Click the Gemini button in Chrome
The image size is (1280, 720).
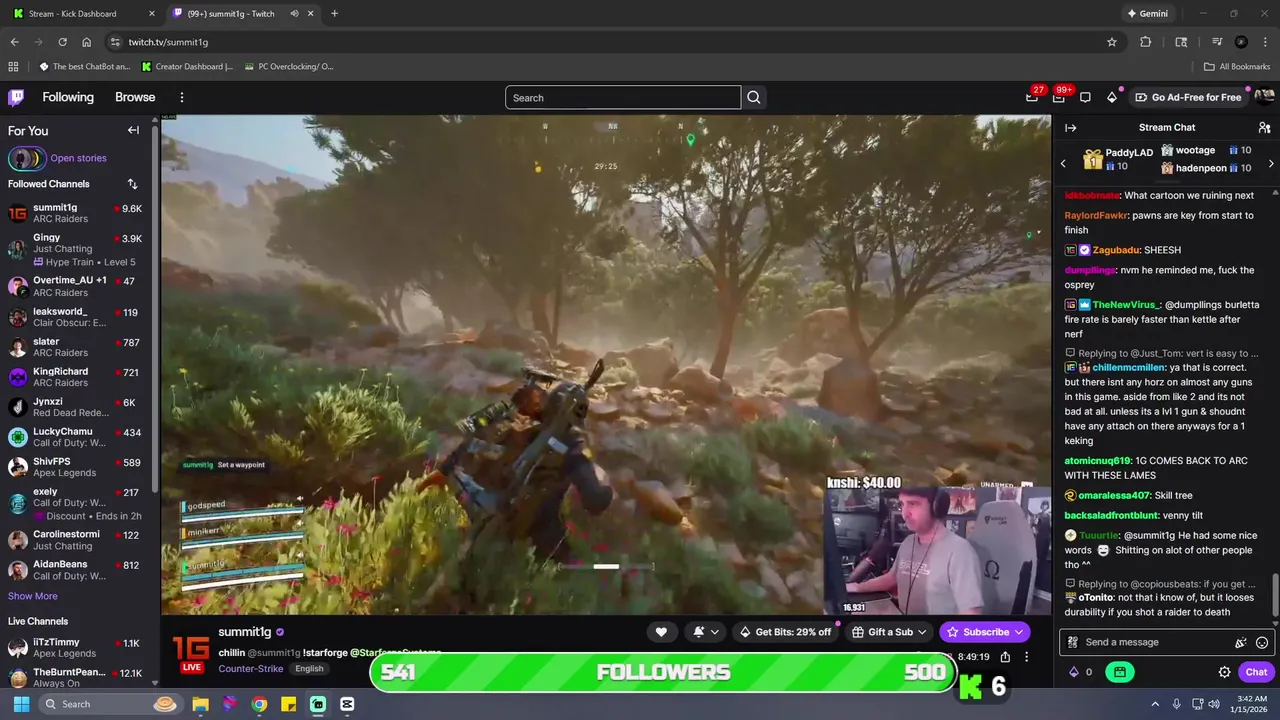pyautogui.click(x=1147, y=14)
